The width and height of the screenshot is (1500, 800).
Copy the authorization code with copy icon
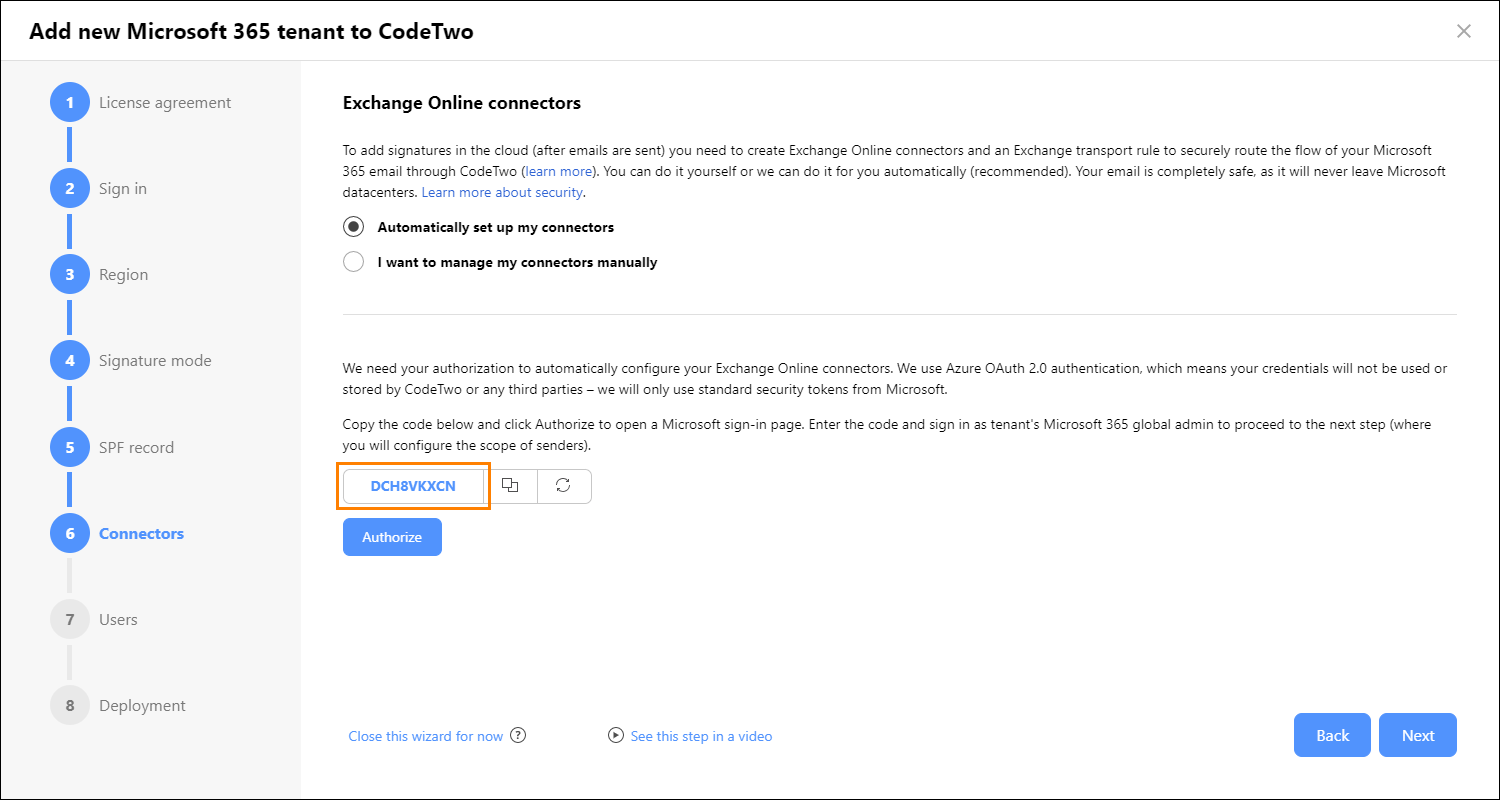[x=511, y=486]
